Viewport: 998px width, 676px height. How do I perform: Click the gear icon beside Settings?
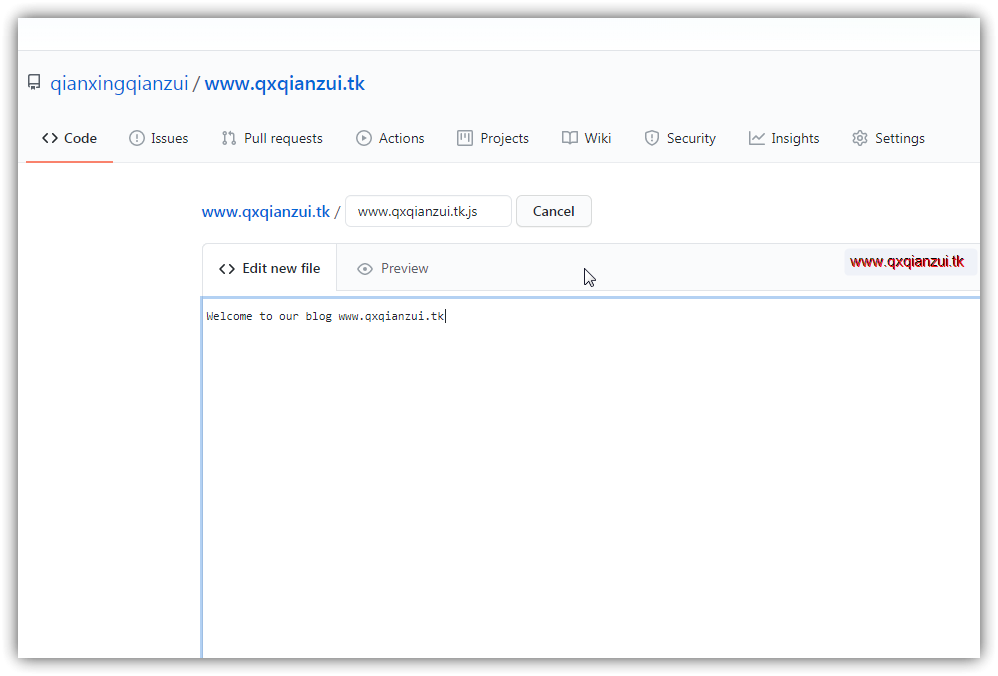tap(859, 138)
